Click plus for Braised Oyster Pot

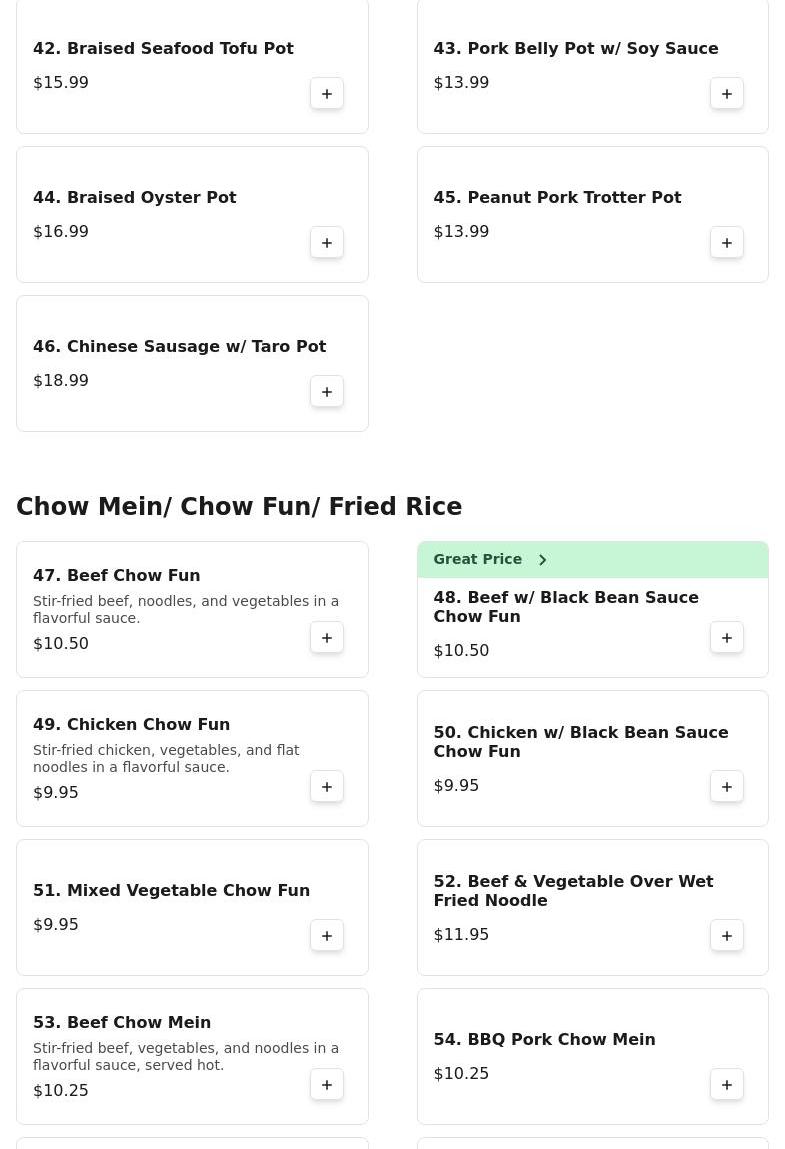pyautogui.click(x=327, y=243)
